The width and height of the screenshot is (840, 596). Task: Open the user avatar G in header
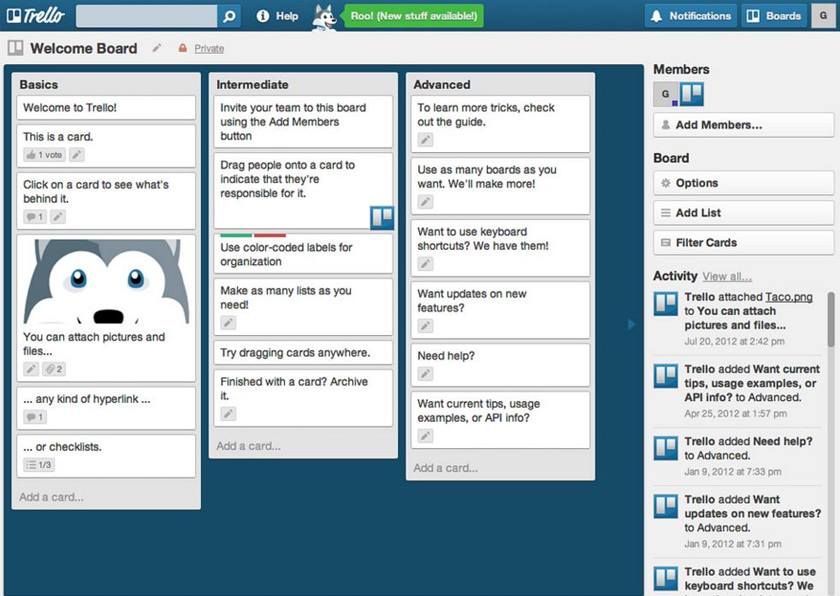[823, 16]
